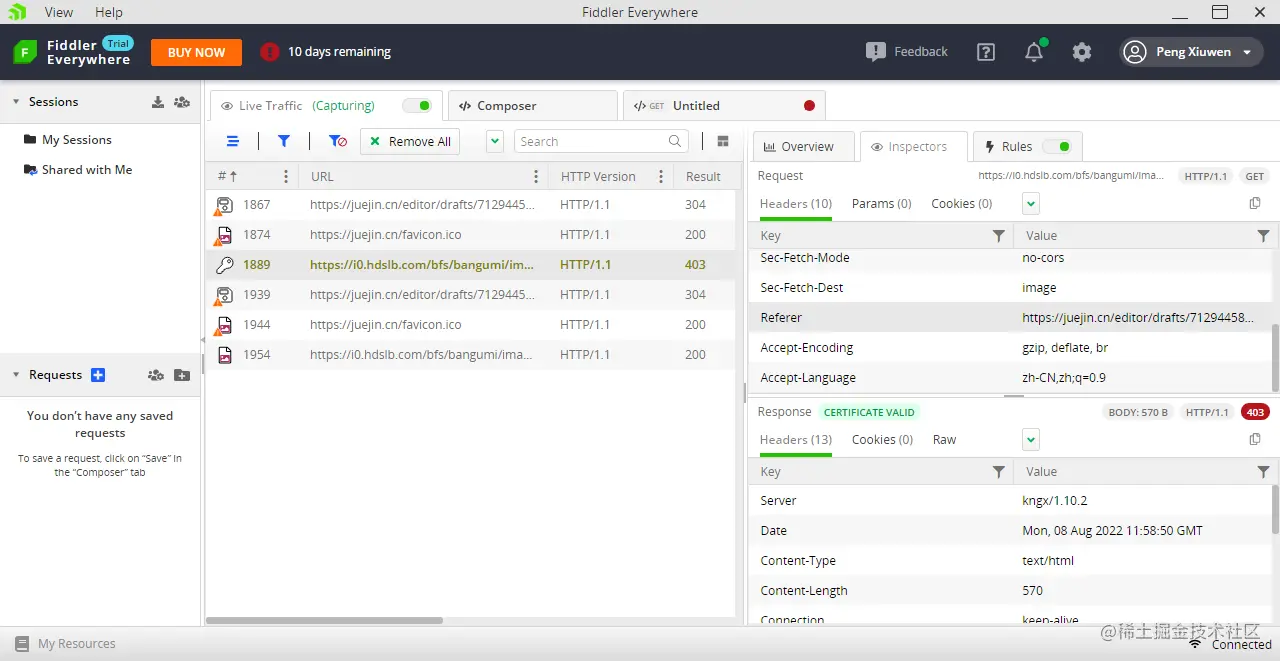
Task: Open the My Sessions folder
Action: pos(68,140)
